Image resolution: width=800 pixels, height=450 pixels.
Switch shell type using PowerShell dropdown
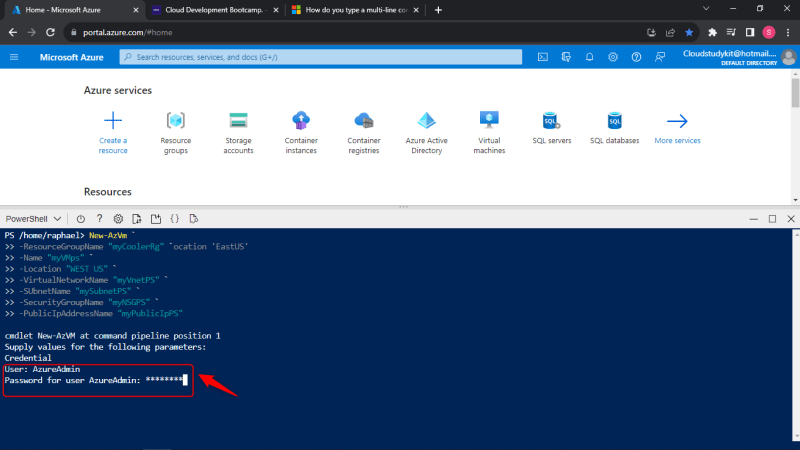coord(33,219)
